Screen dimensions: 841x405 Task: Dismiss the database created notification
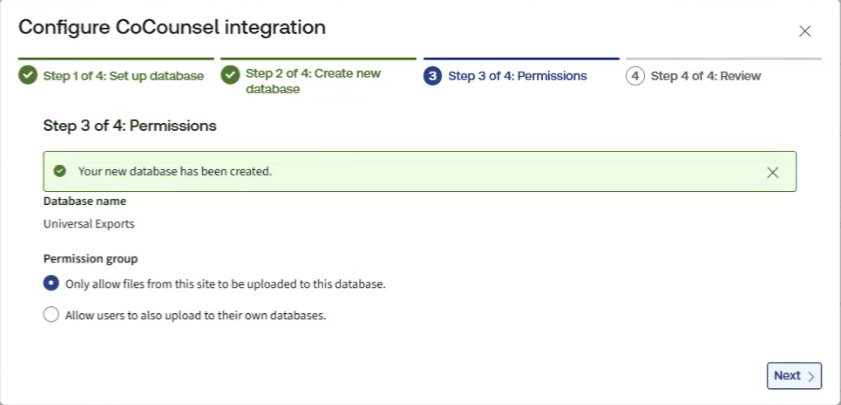pyautogui.click(x=772, y=172)
